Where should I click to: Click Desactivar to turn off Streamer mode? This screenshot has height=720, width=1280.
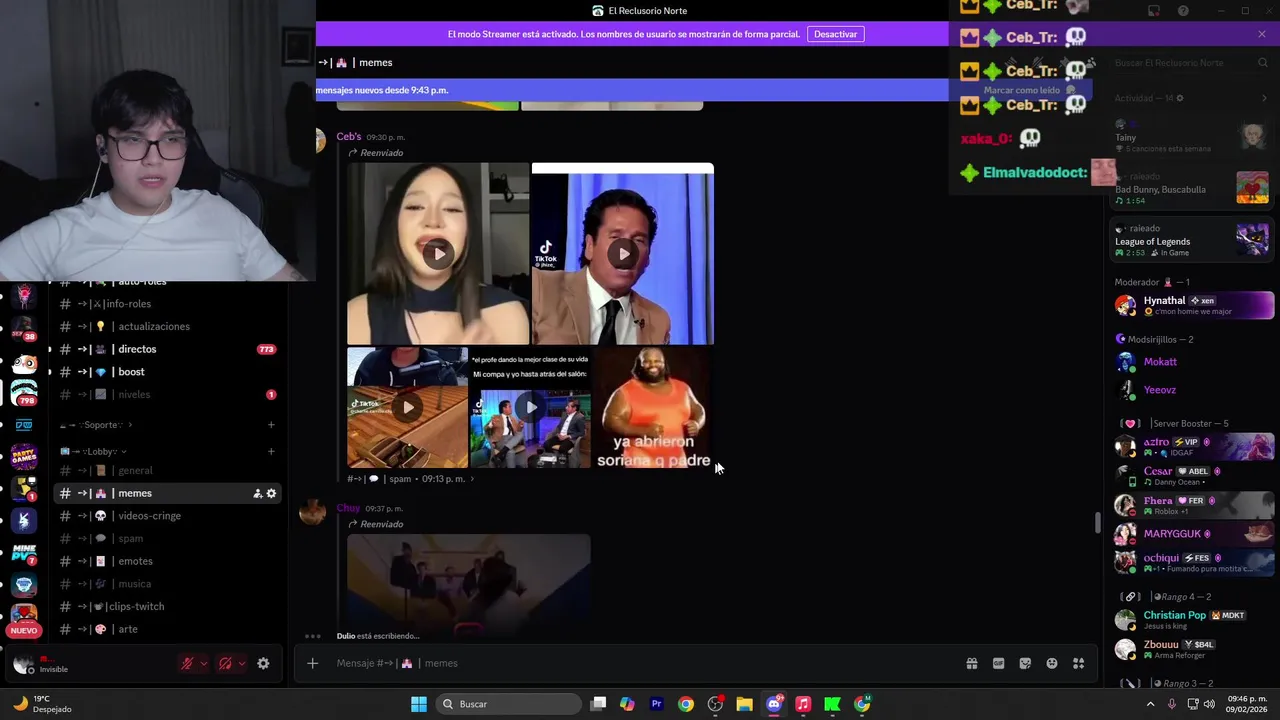click(835, 34)
